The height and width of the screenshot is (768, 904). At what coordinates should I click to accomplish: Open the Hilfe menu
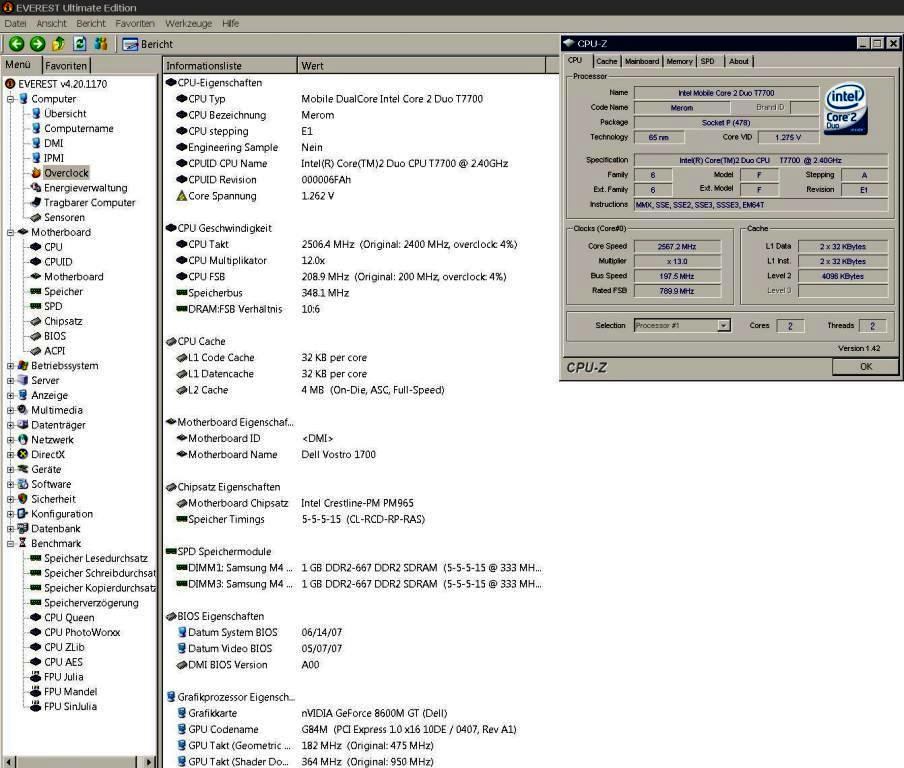pyautogui.click(x=231, y=24)
